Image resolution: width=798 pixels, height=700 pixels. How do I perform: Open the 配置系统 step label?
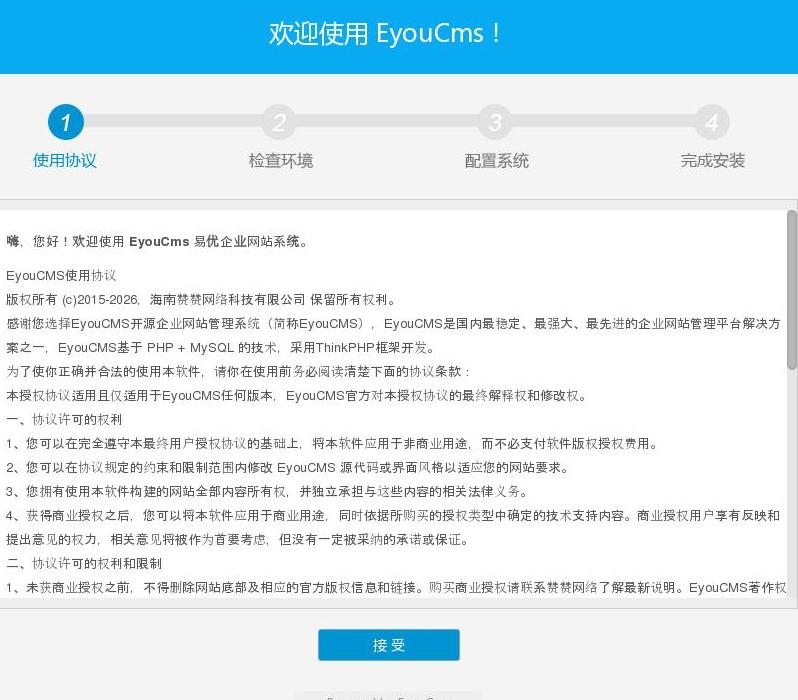[497, 160]
